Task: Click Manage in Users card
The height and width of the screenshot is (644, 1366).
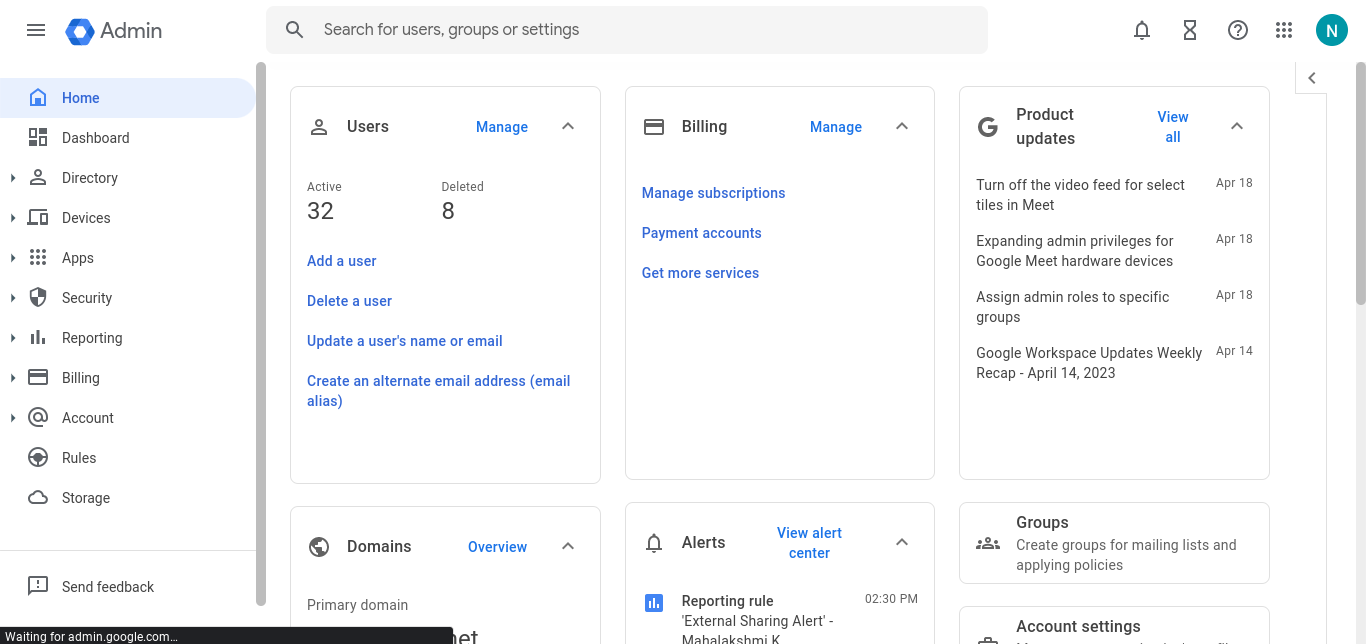Action: pos(502,127)
